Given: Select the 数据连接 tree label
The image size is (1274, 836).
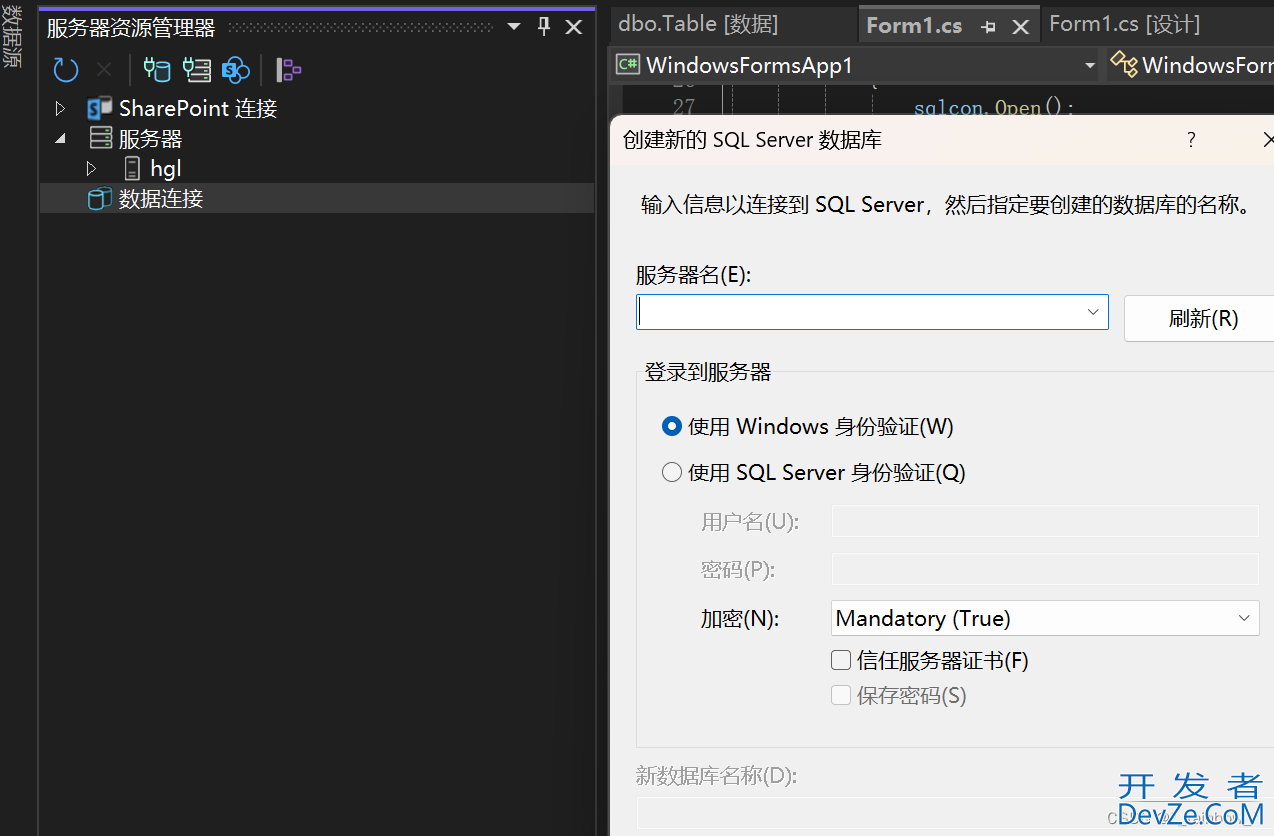Looking at the screenshot, I should (x=161, y=199).
